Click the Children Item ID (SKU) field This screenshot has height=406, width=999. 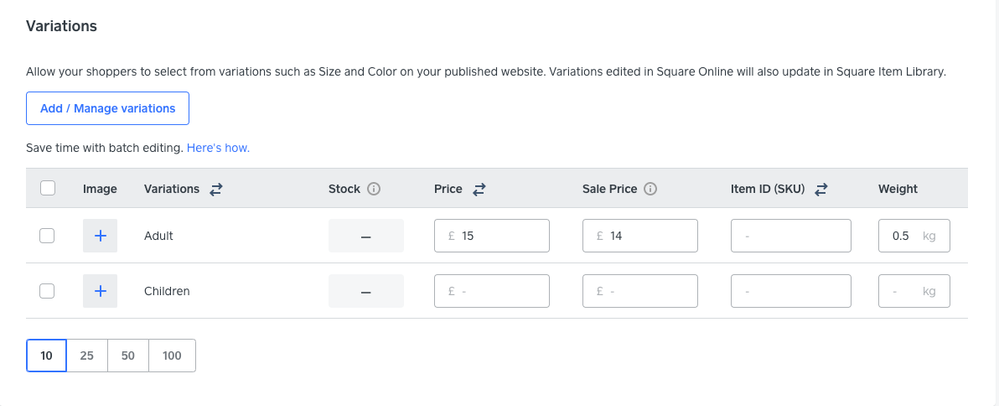[791, 291]
